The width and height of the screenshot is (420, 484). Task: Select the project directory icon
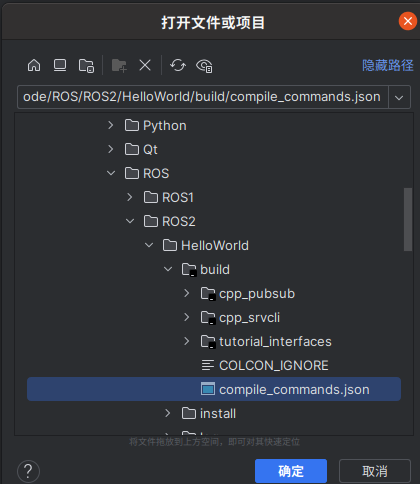click(x=86, y=65)
